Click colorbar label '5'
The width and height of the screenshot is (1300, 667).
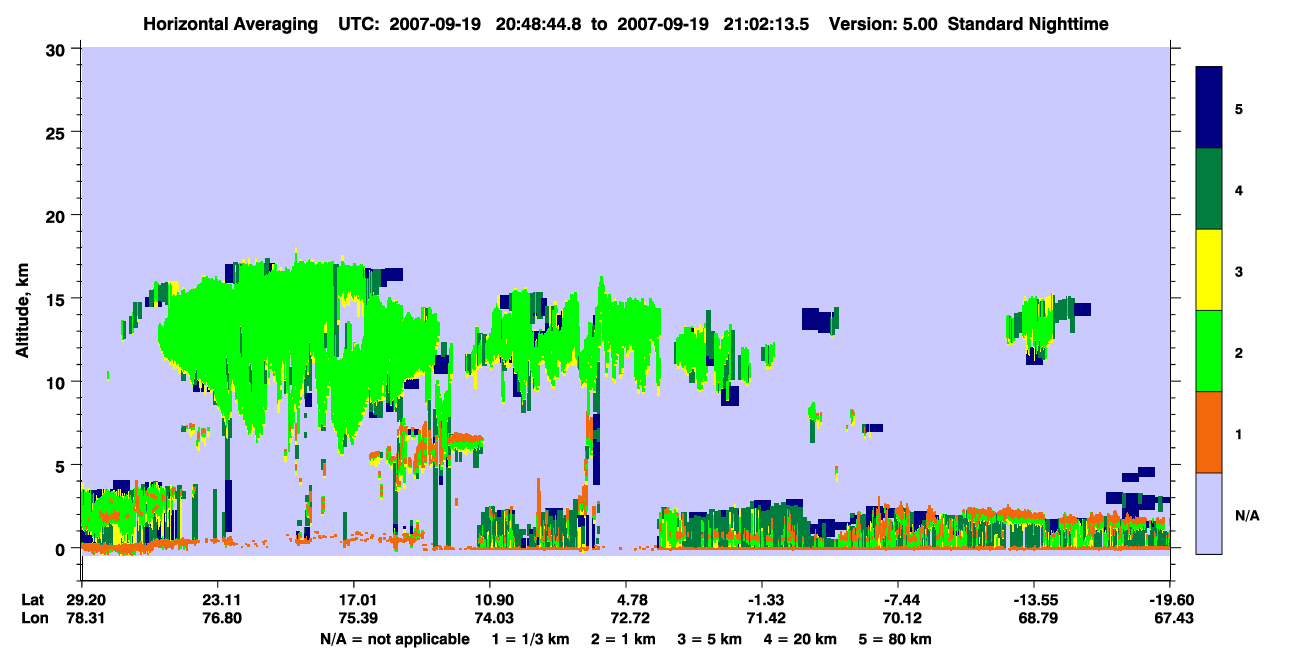tap(1239, 108)
